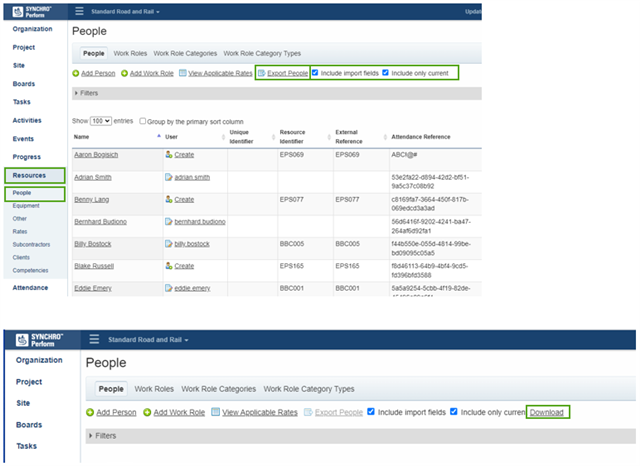The width and height of the screenshot is (640, 466).
Task: Open the Aaron Bogisich person link
Action: click(96, 155)
